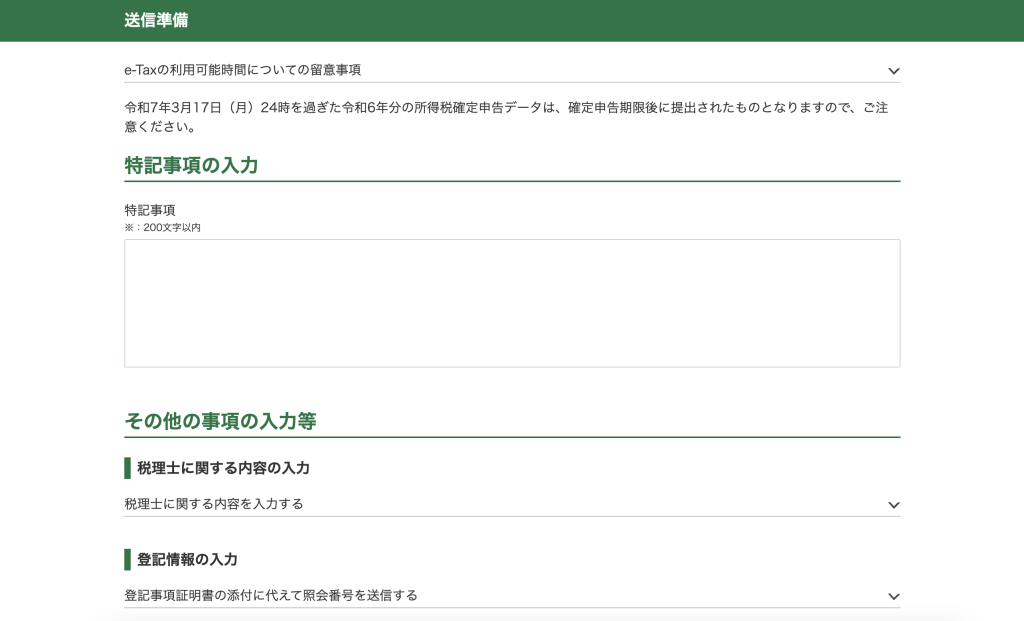Click the ※200文字以内 note
The width and height of the screenshot is (1024, 621).
pos(163,228)
